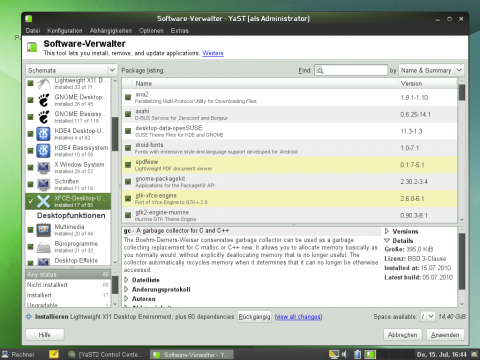The height and width of the screenshot is (360, 480).
Task: Click the KDE4 Basissystem gear icon
Action: 44,151
